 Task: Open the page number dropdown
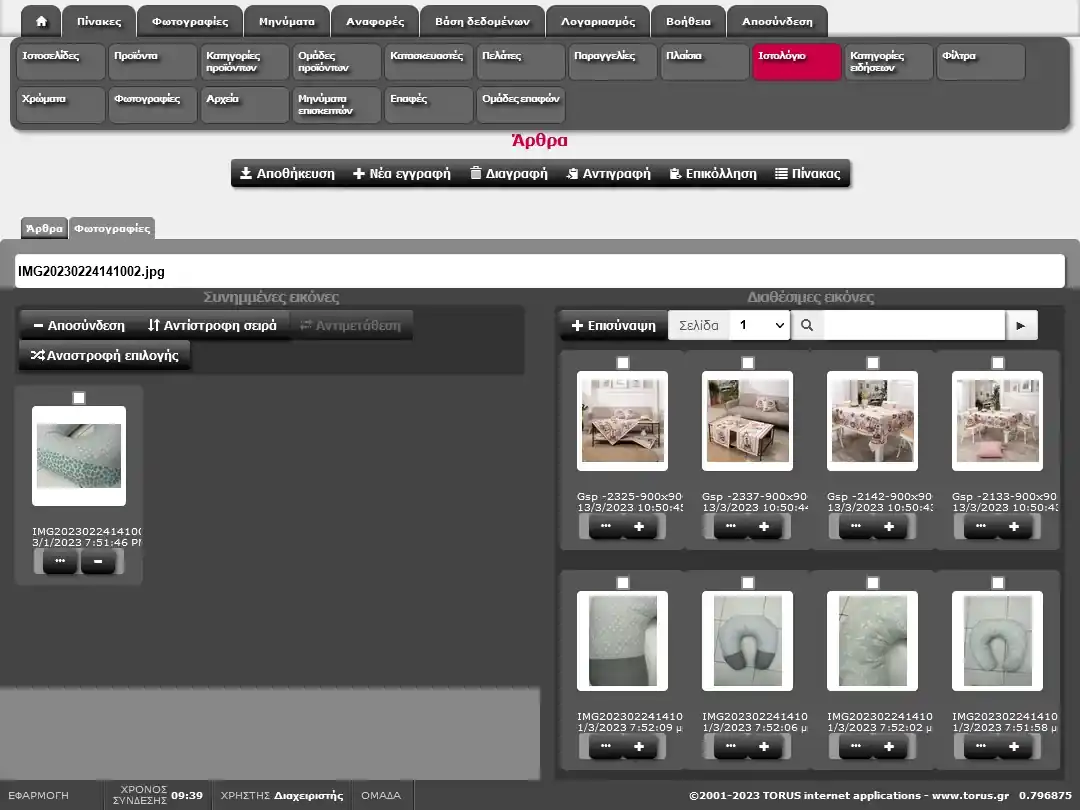[759, 325]
